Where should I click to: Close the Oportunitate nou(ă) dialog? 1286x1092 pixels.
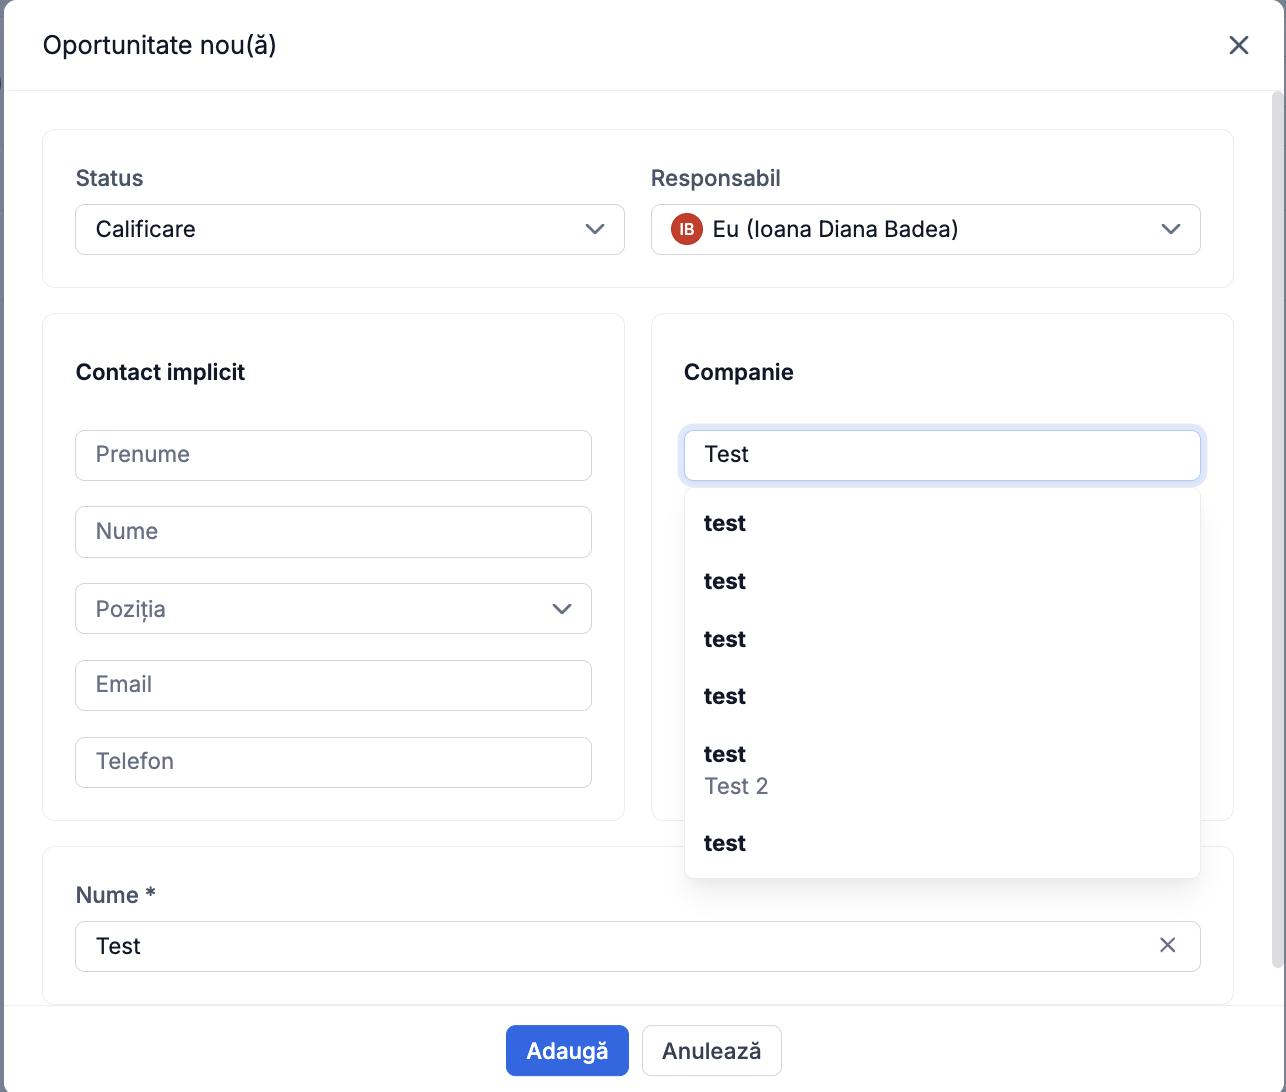point(1238,45)
